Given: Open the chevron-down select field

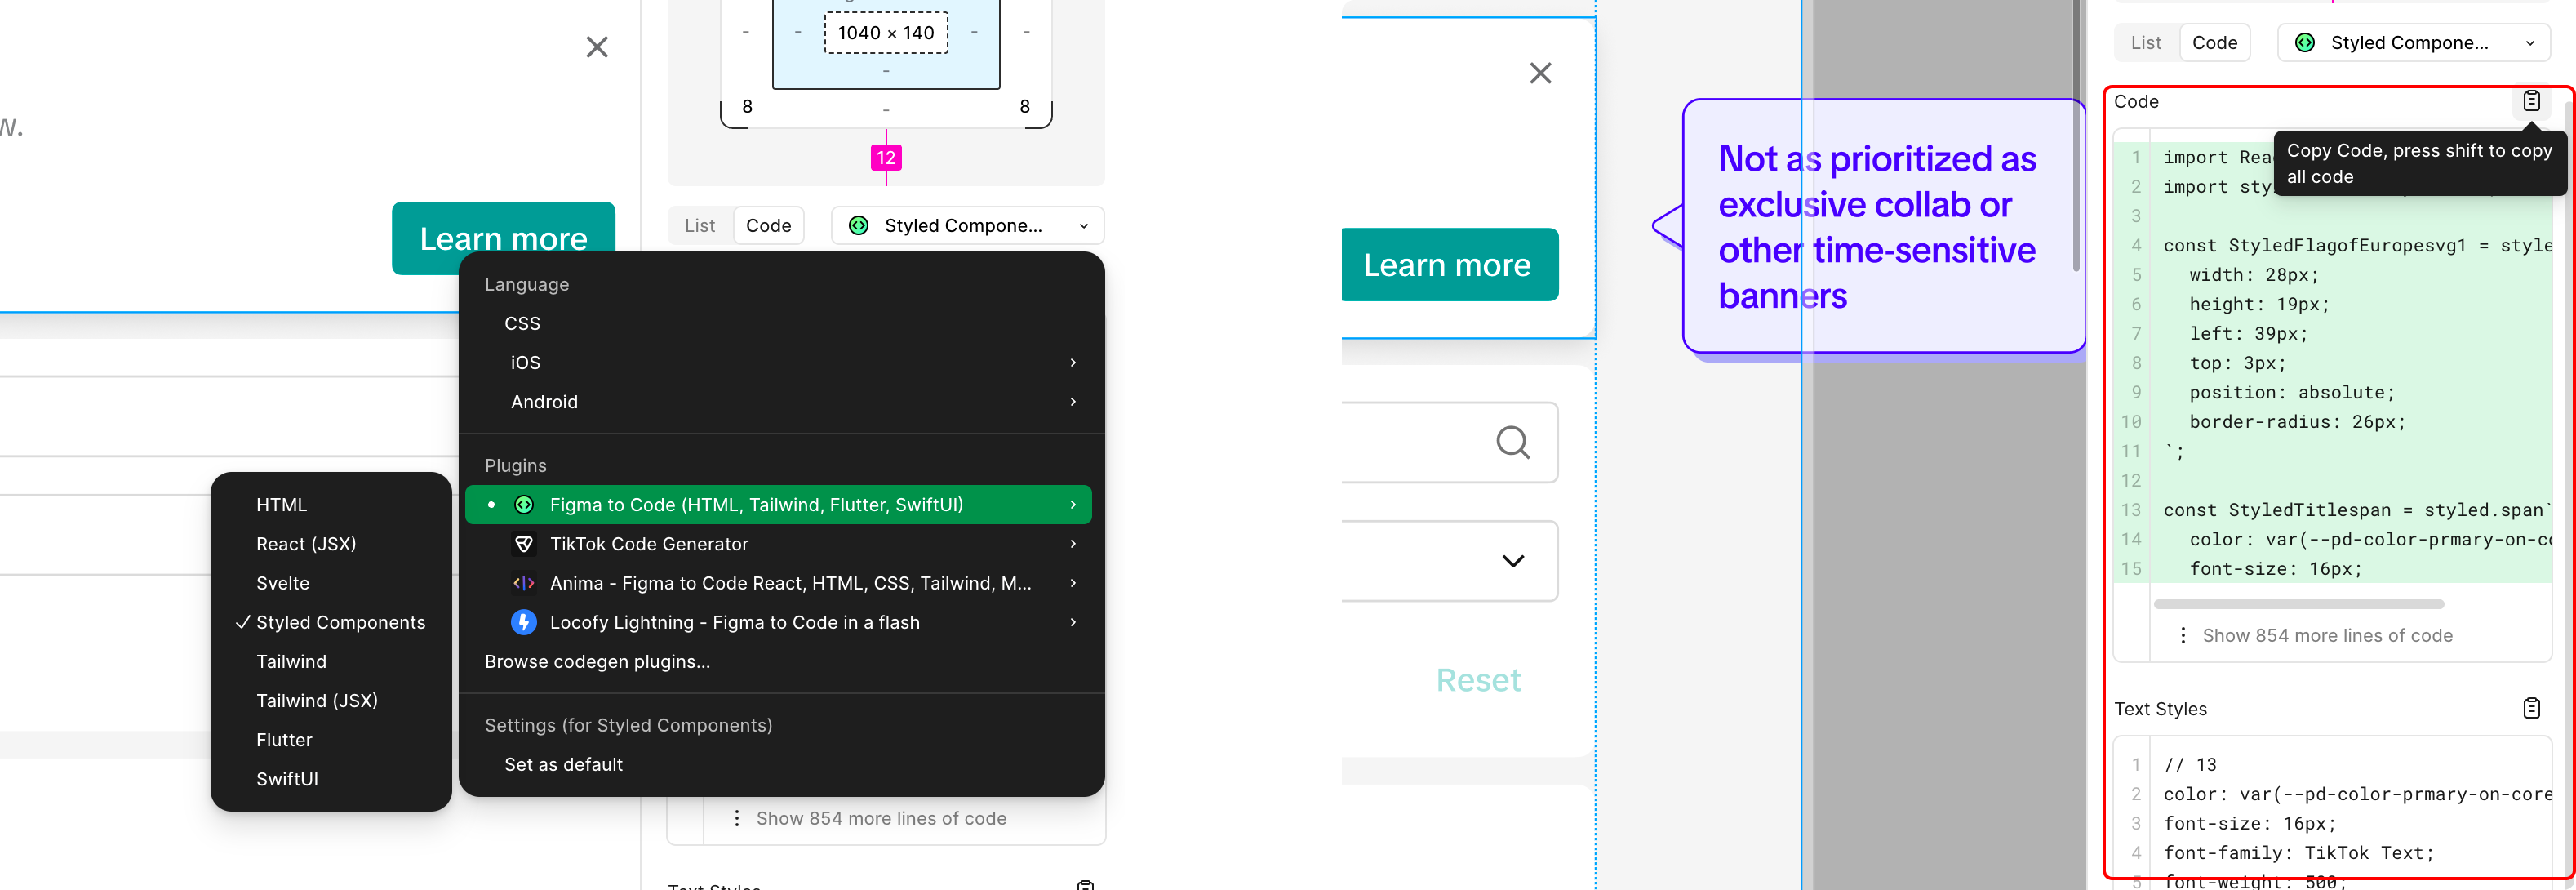Looking at the screenshot, I should click(1449, 561).
